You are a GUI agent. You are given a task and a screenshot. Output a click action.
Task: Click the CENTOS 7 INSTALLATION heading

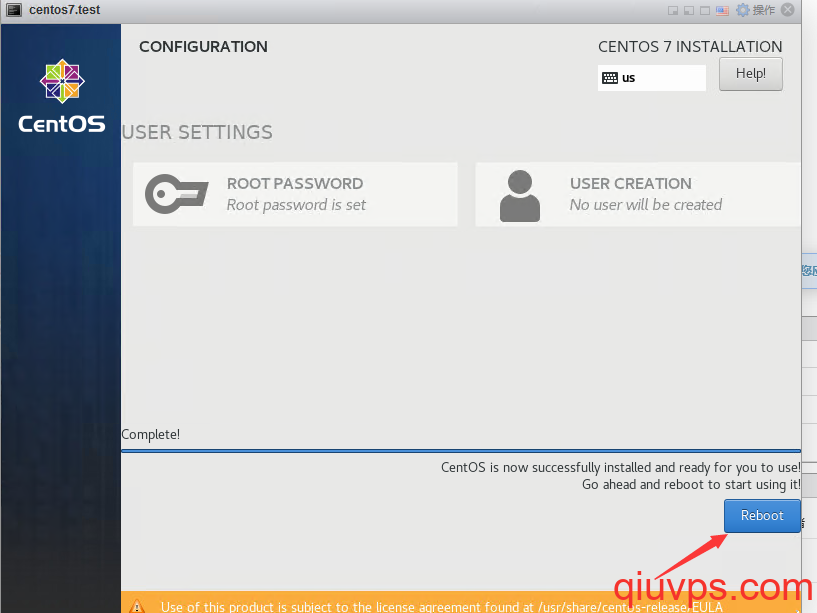click(690, 47)
